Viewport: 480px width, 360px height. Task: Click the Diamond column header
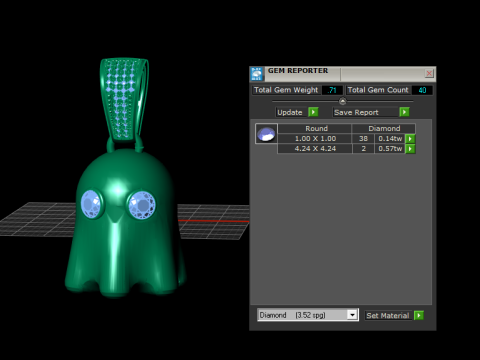click(384, 128)
